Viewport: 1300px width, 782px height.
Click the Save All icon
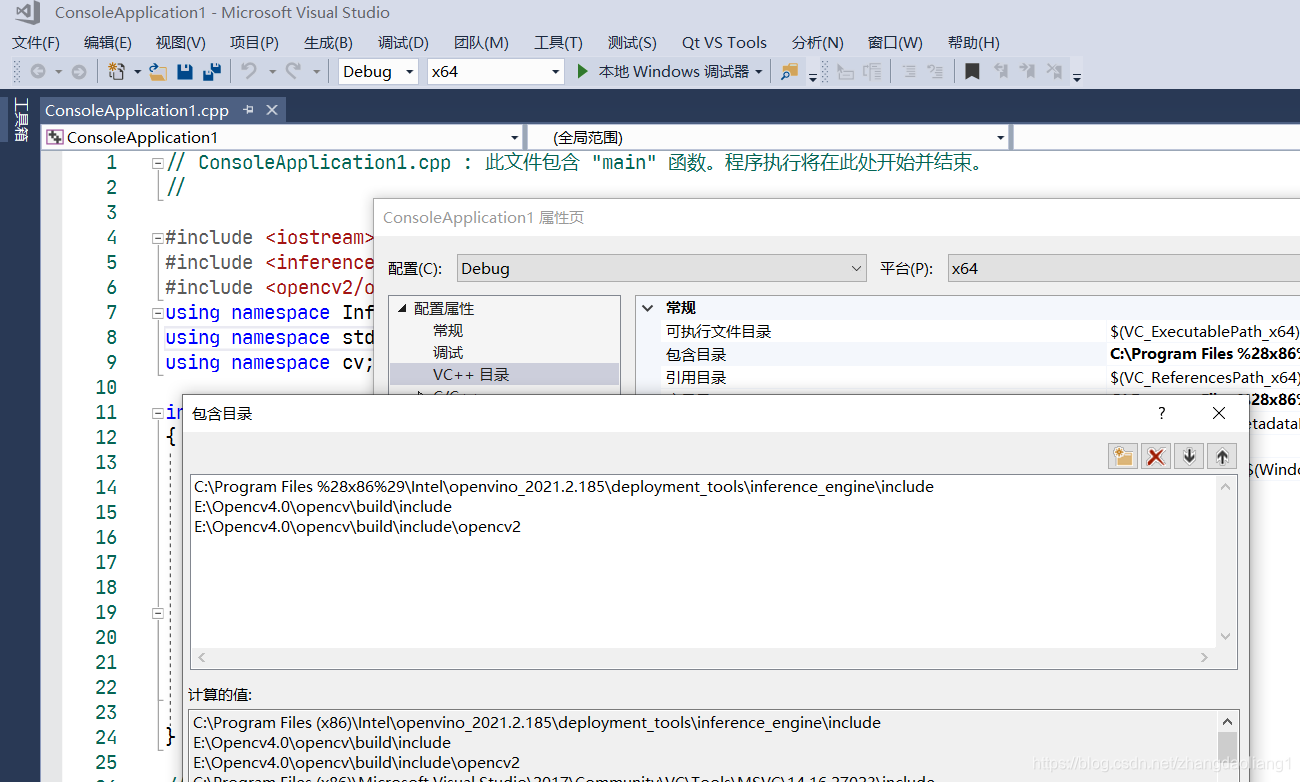point(211,72)
